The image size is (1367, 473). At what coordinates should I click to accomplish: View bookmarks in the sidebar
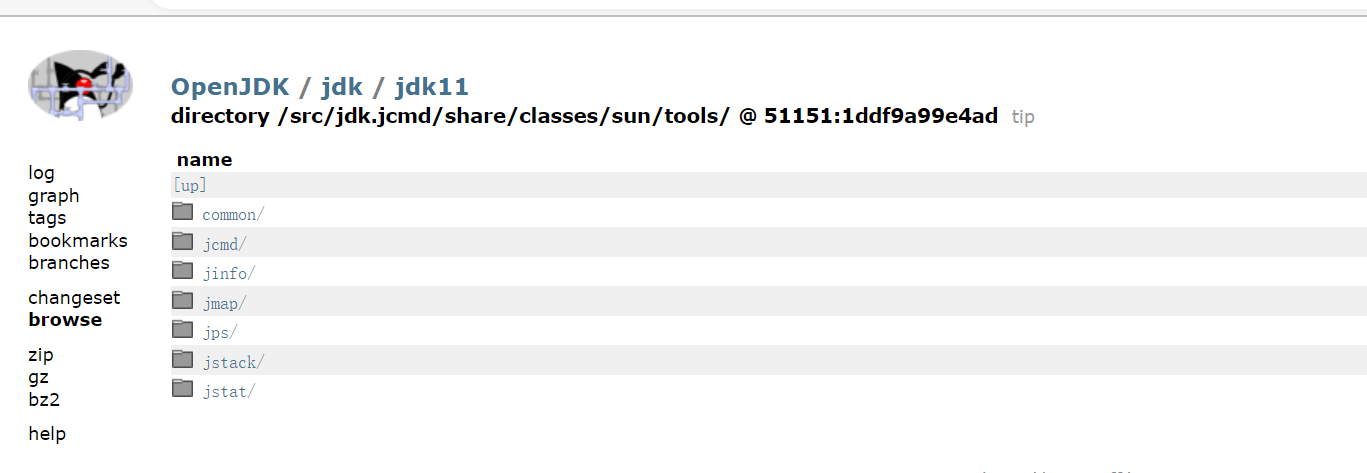coord(78,241)
